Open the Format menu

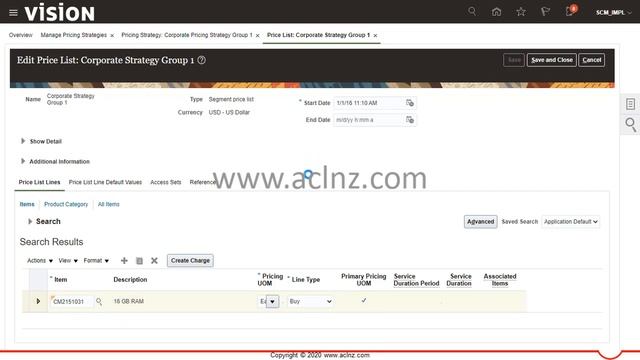click(96, 260)
